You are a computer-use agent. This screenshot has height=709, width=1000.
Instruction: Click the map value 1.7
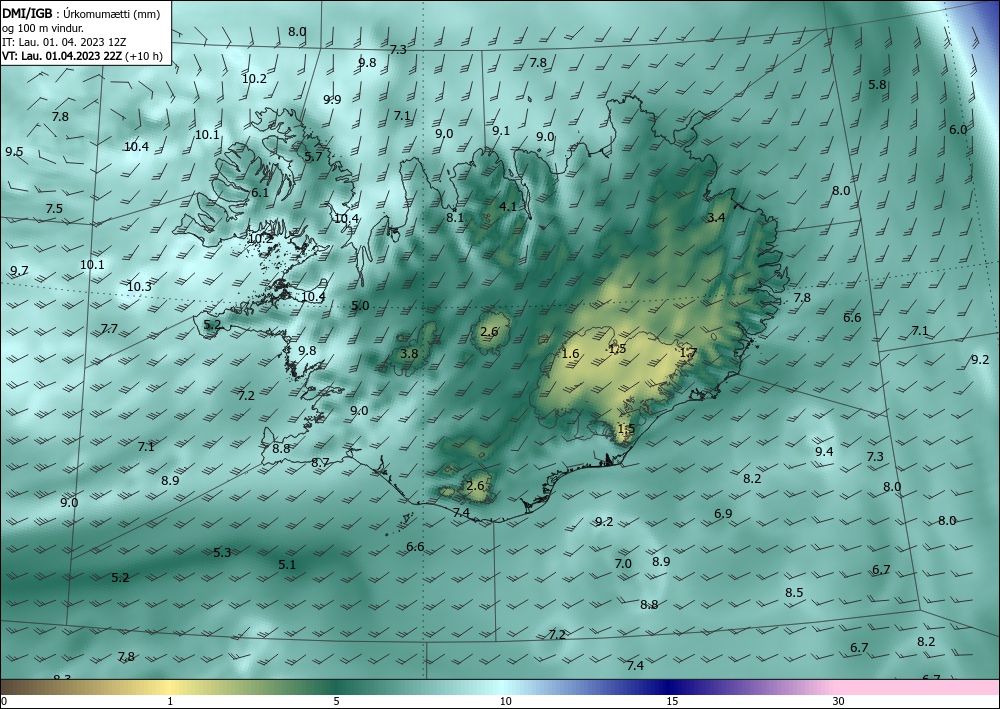tap(688, 353)
